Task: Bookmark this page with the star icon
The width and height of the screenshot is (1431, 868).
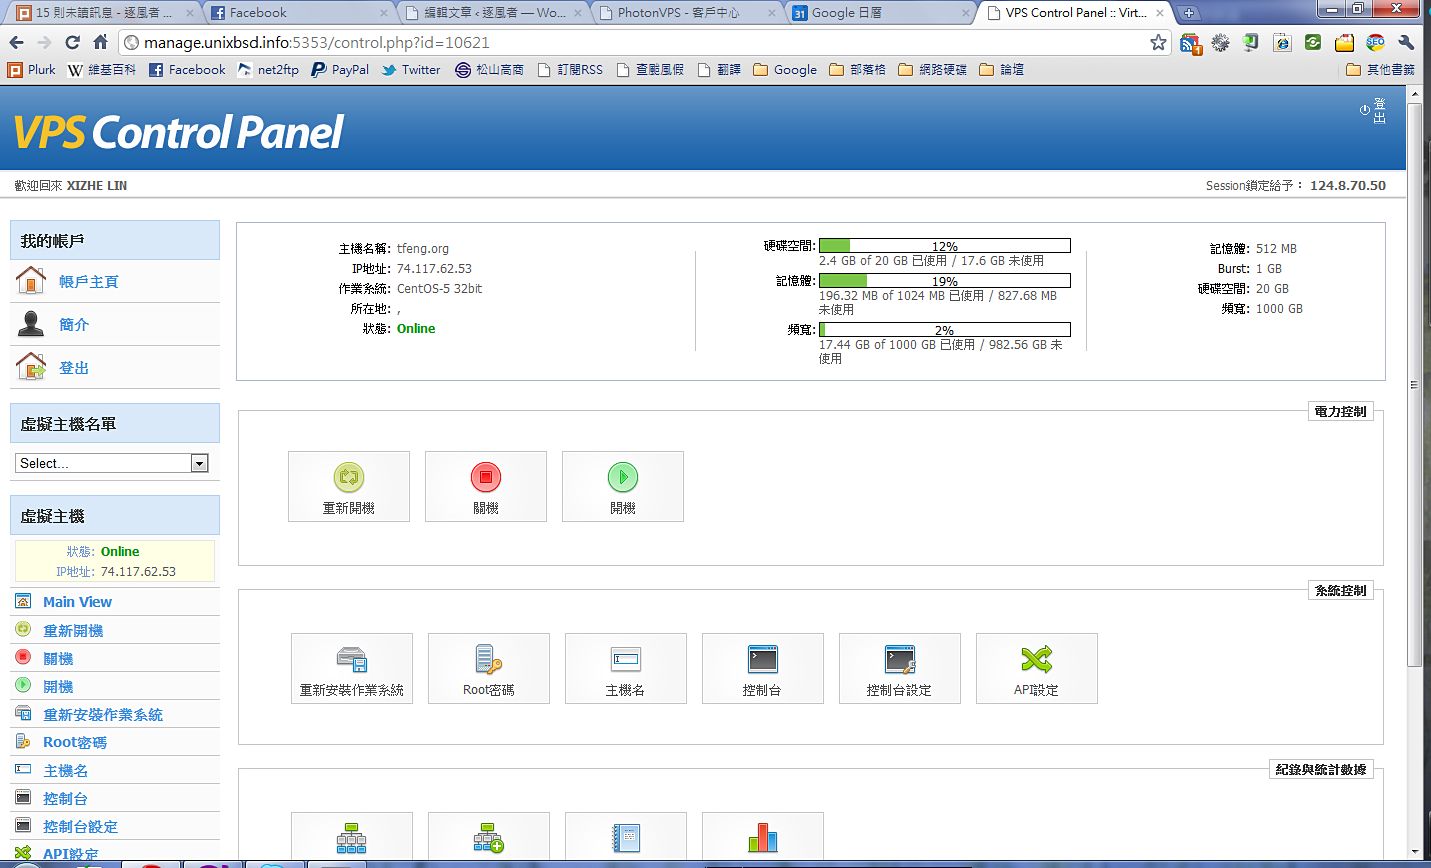Action: [1158, 42]
